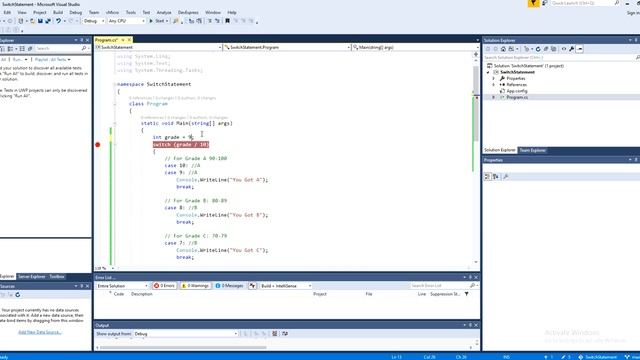Collapse the SwitchStatement project node
640x360 pixels.
click(x=488, y=72)
